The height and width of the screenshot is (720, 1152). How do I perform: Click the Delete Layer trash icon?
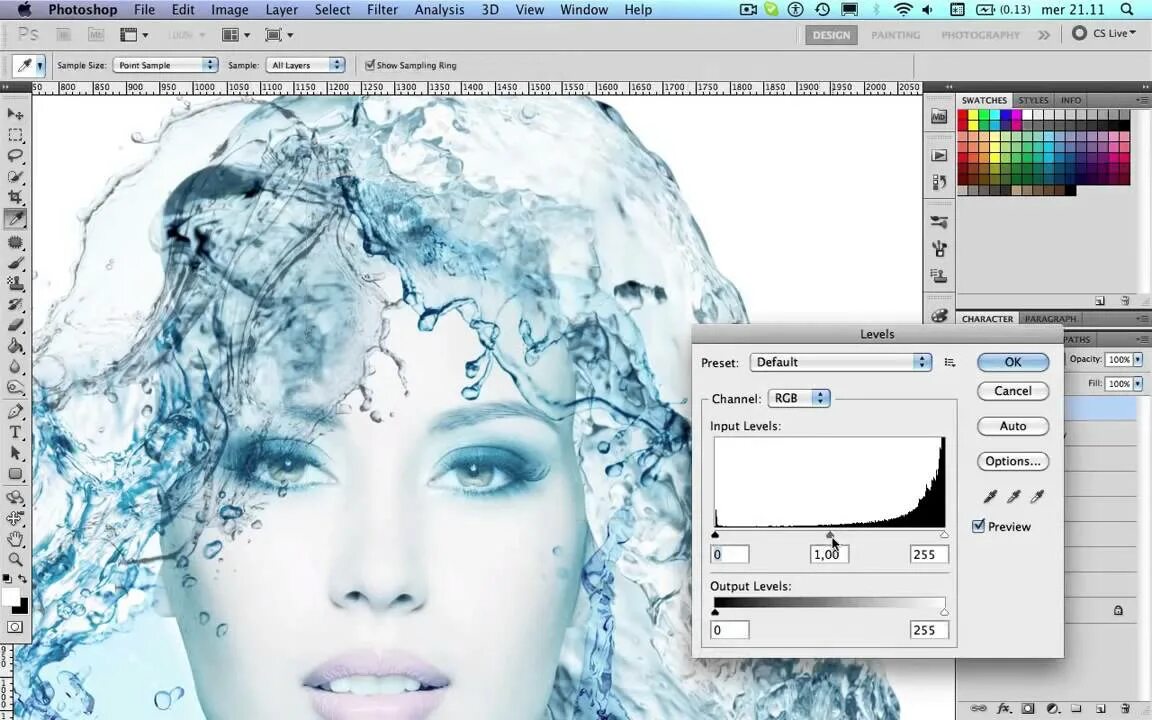1125,708
